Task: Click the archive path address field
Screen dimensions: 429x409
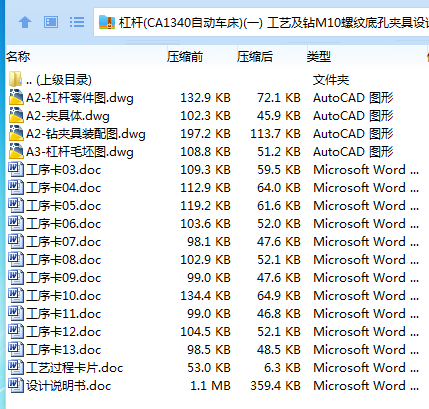Action: click(x=261, y=22)
